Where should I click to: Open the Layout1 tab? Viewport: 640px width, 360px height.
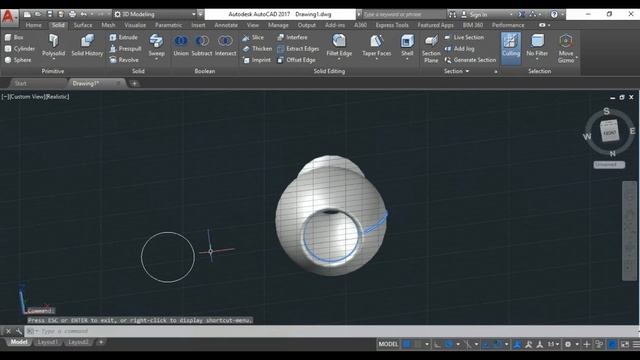coord(47,342)
